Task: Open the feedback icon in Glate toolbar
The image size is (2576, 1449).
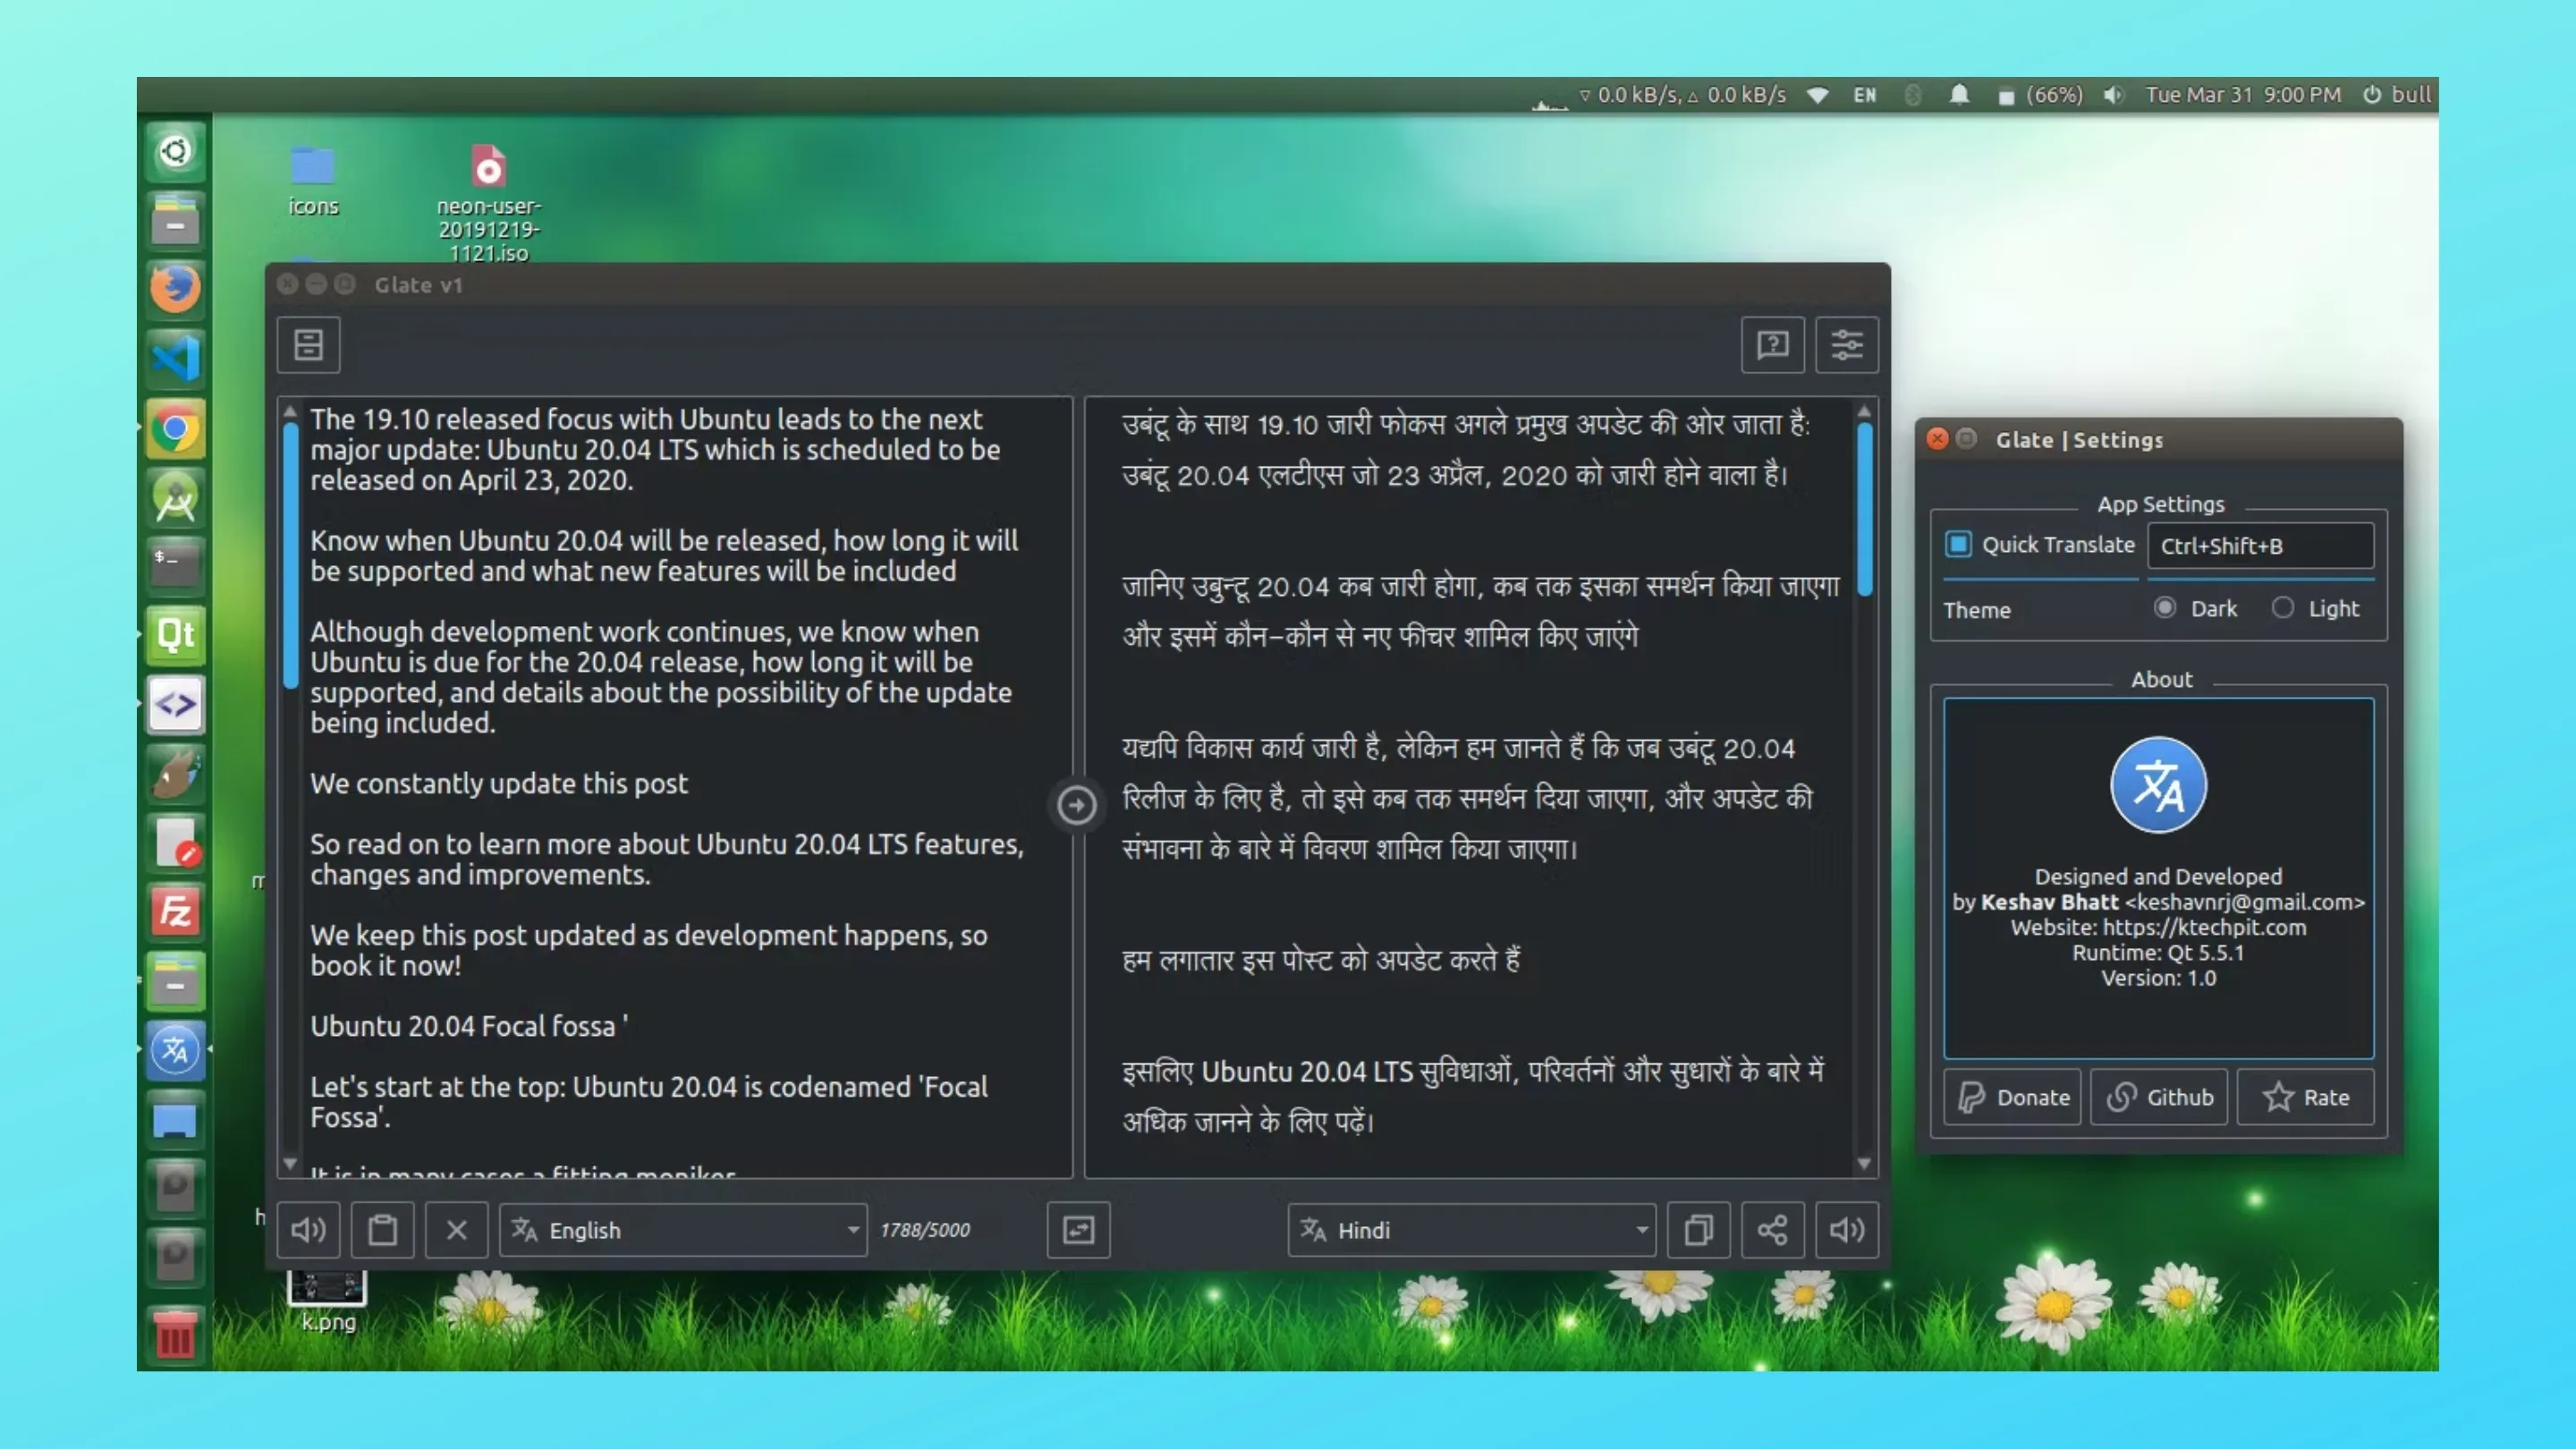Action: pos(1772,345)
